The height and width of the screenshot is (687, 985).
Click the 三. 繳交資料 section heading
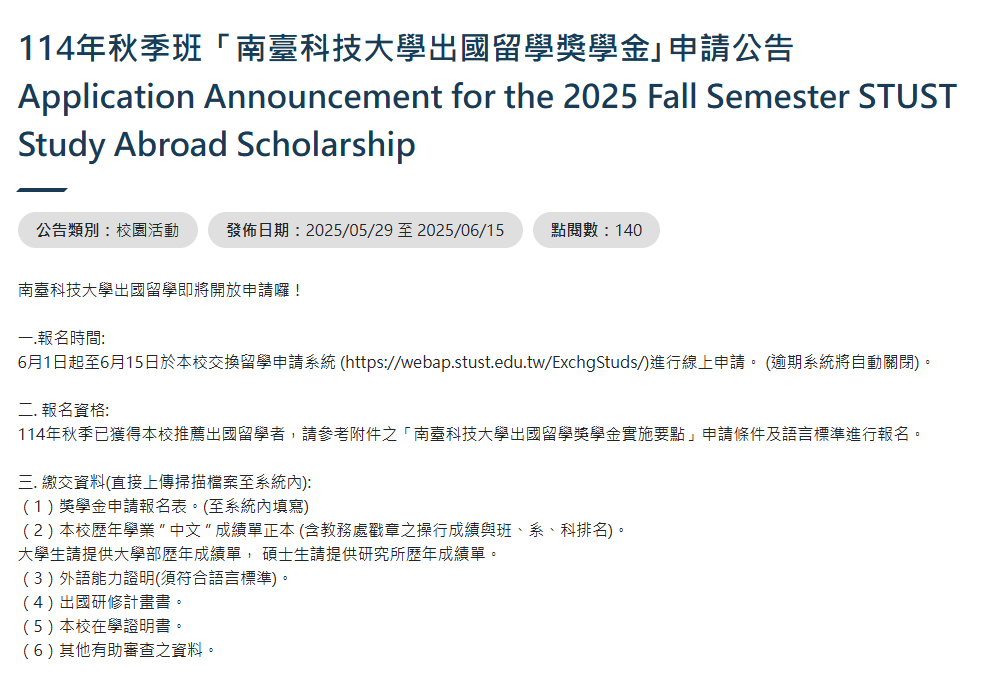click(165, 482)
